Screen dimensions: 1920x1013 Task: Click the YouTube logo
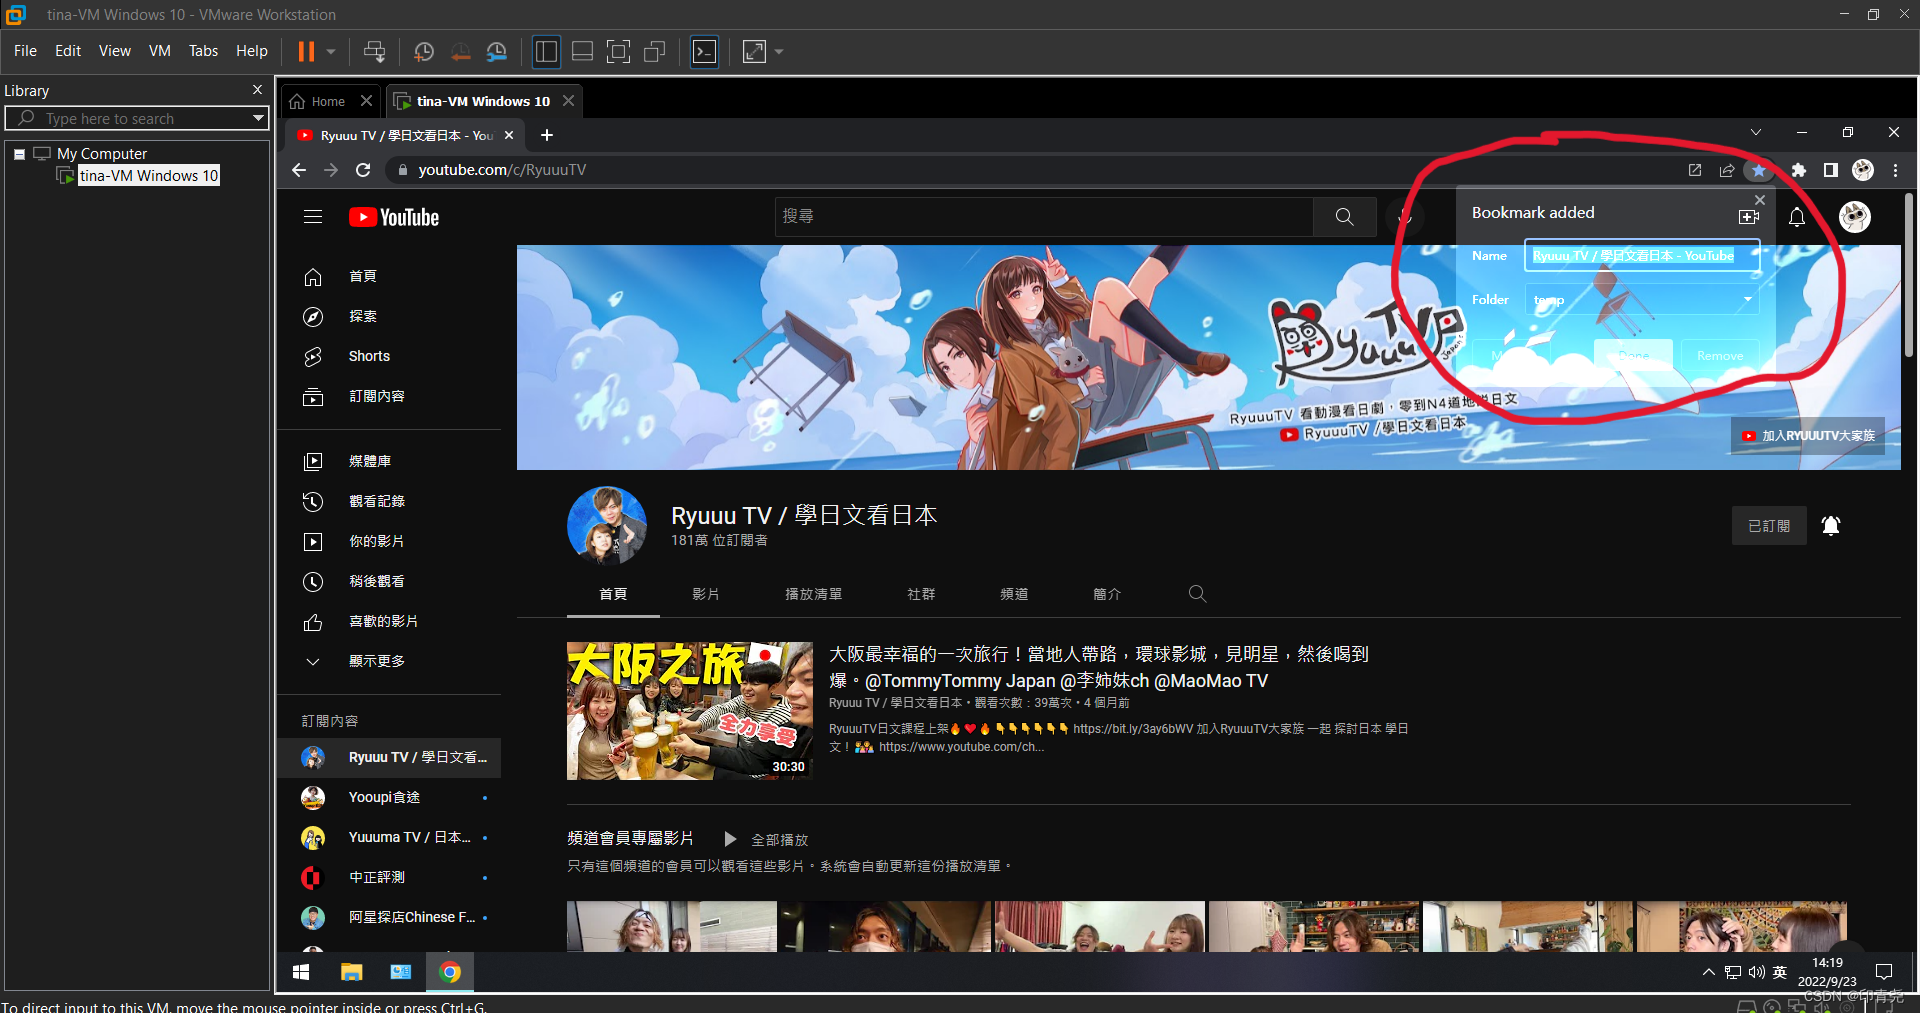pyautogui.click(x=394, y=217)
